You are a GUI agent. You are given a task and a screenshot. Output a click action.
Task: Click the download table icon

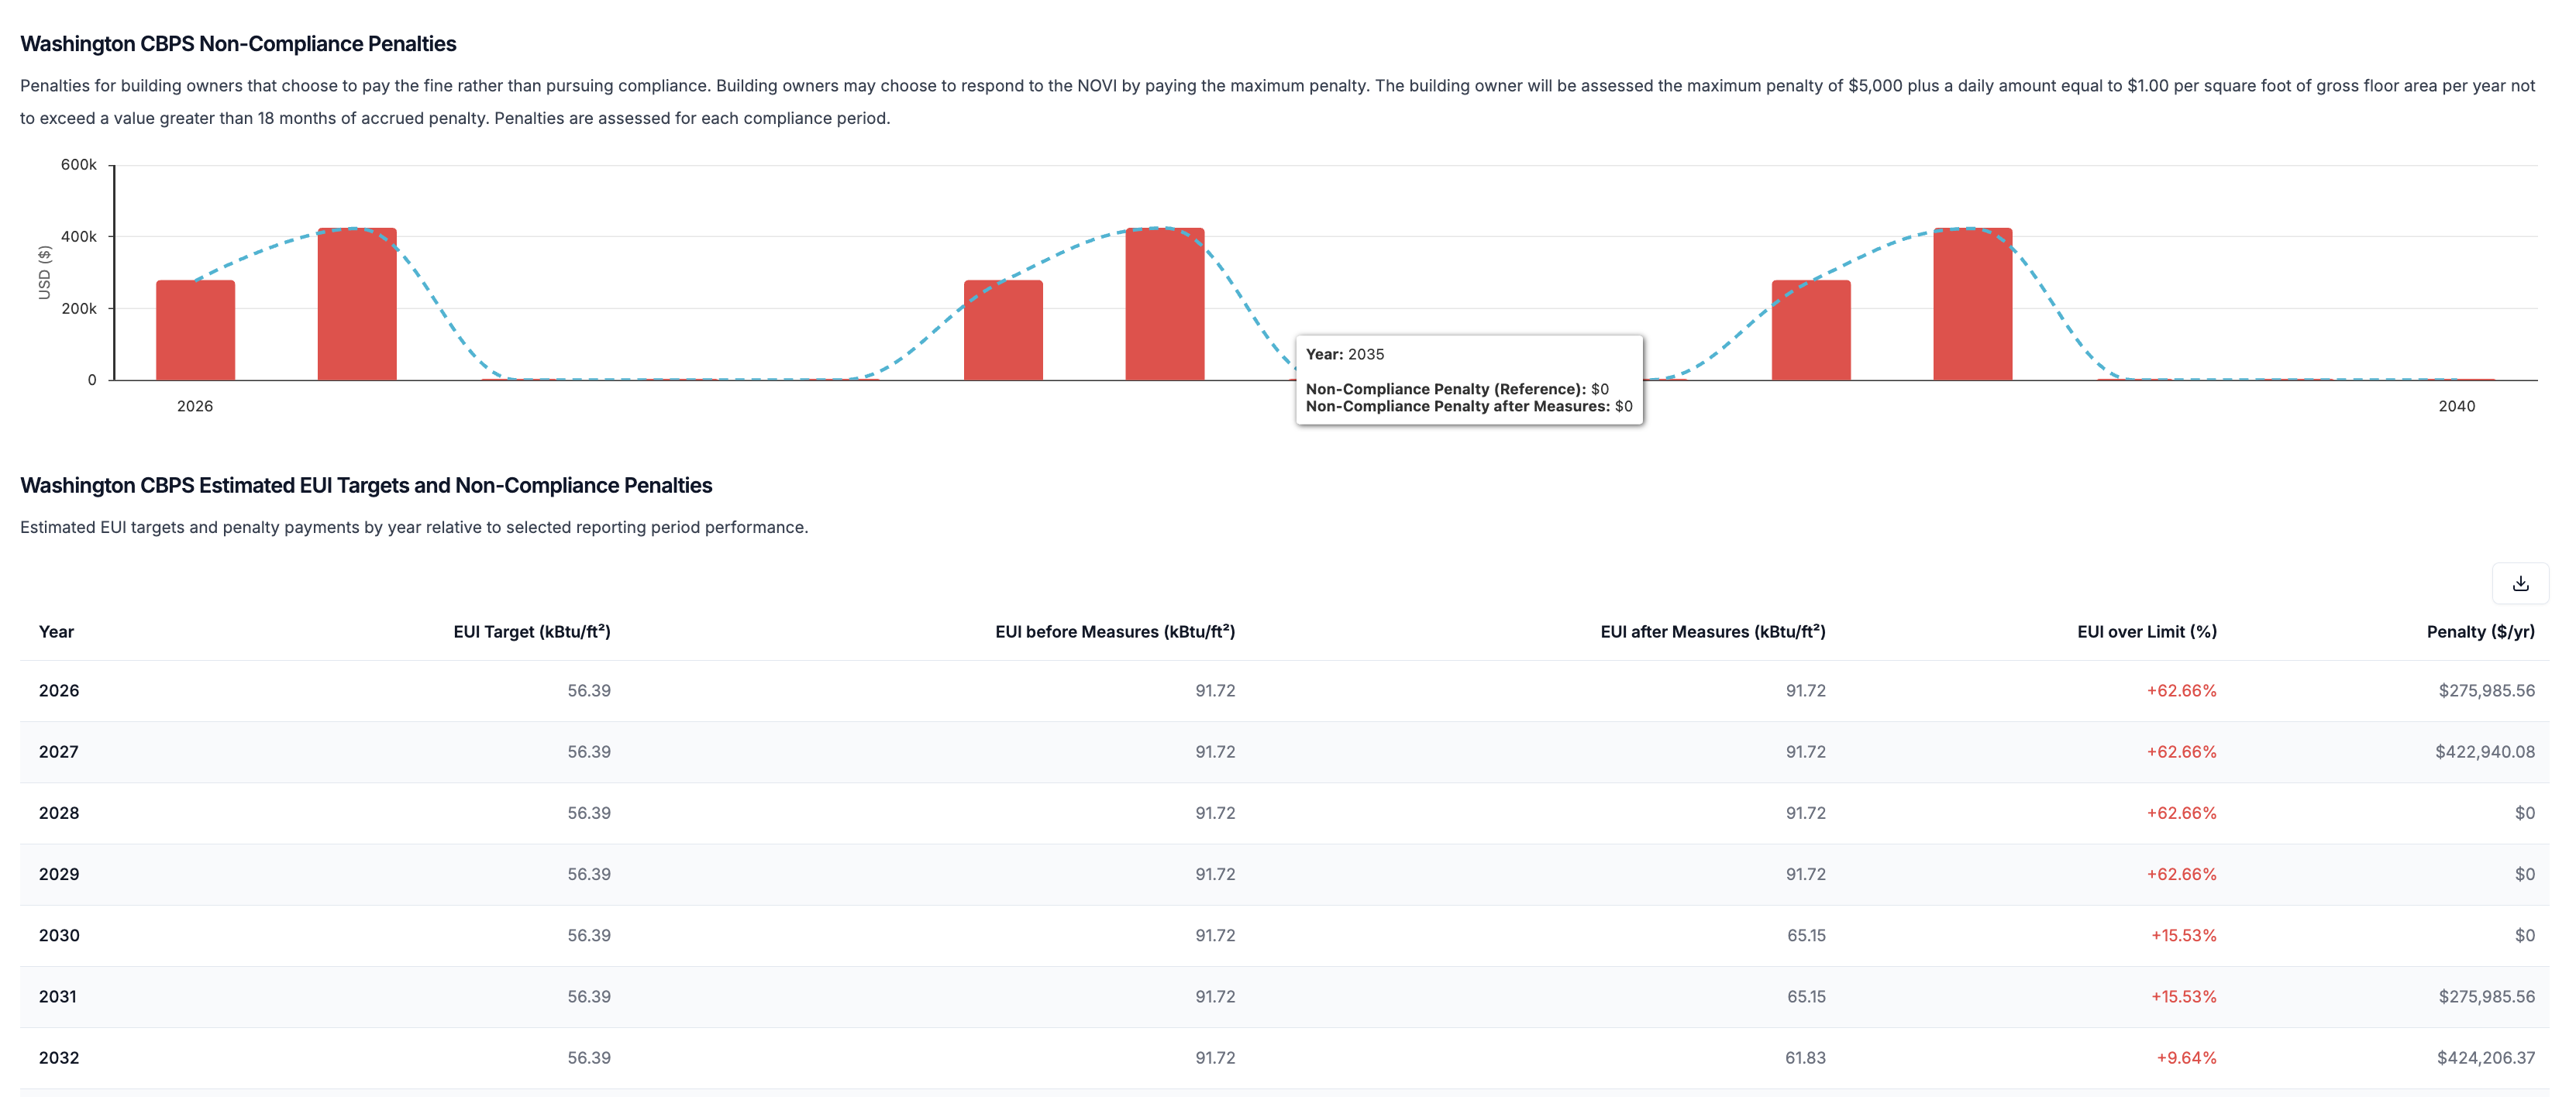(2520, 583)
